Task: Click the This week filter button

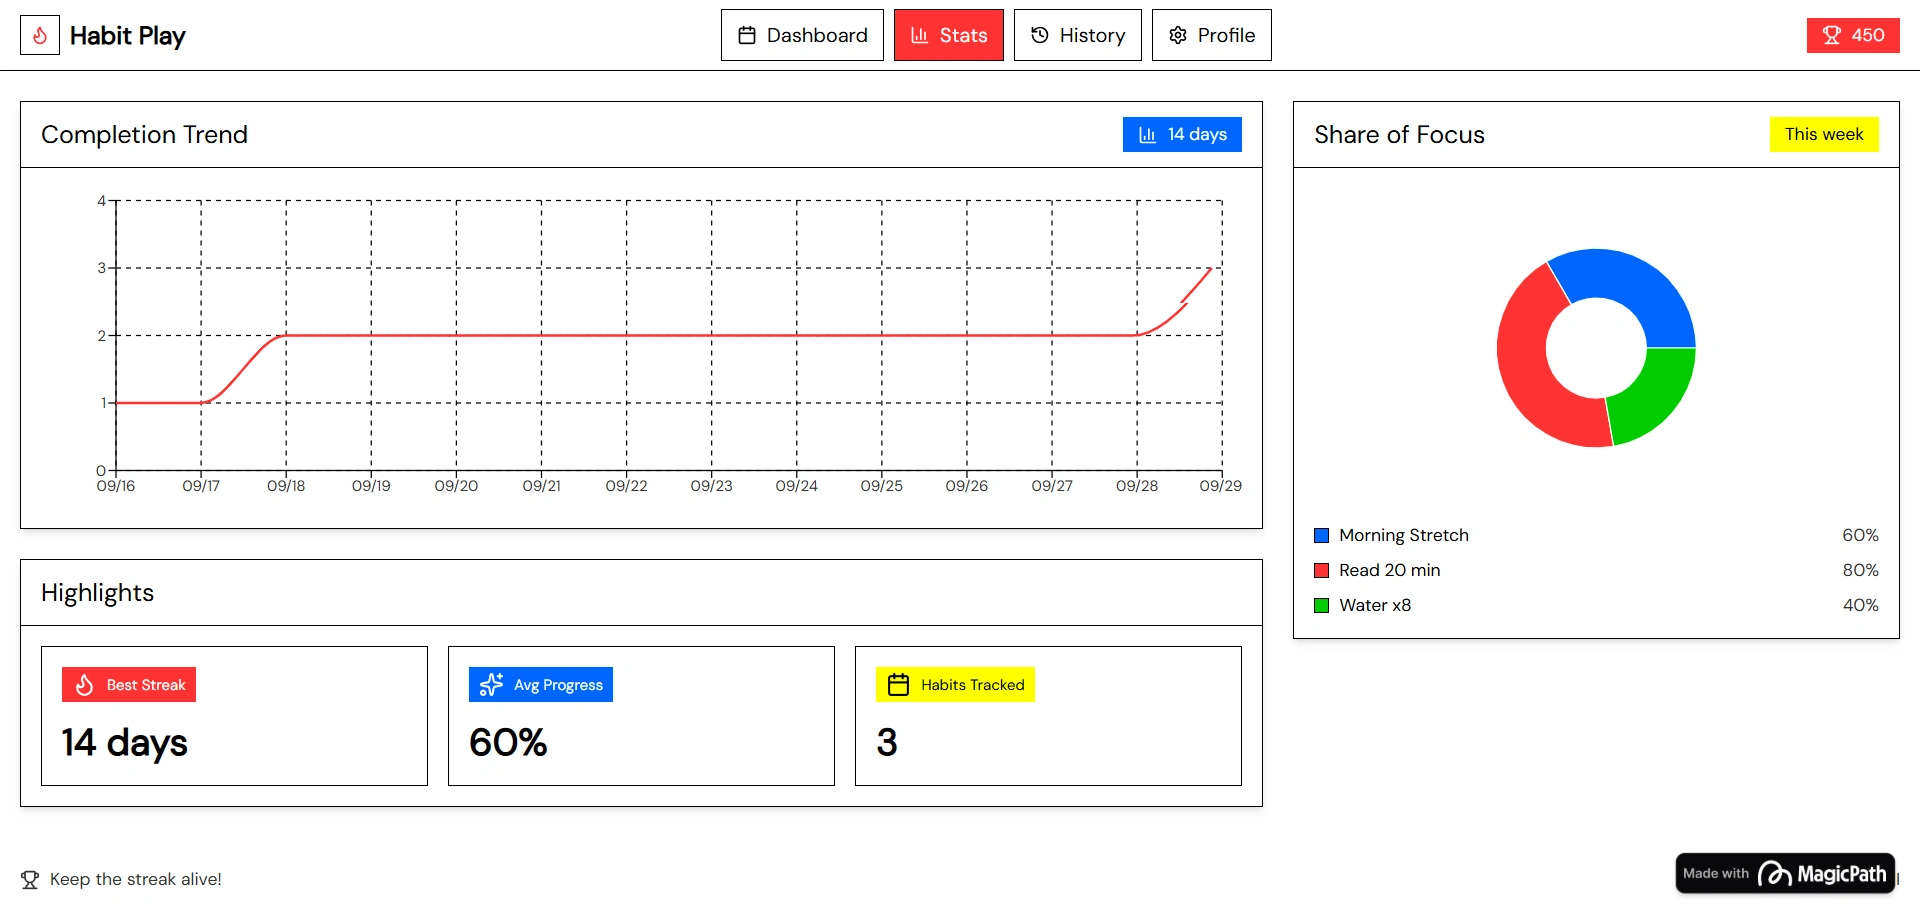Action: (x=1824, y=135)
